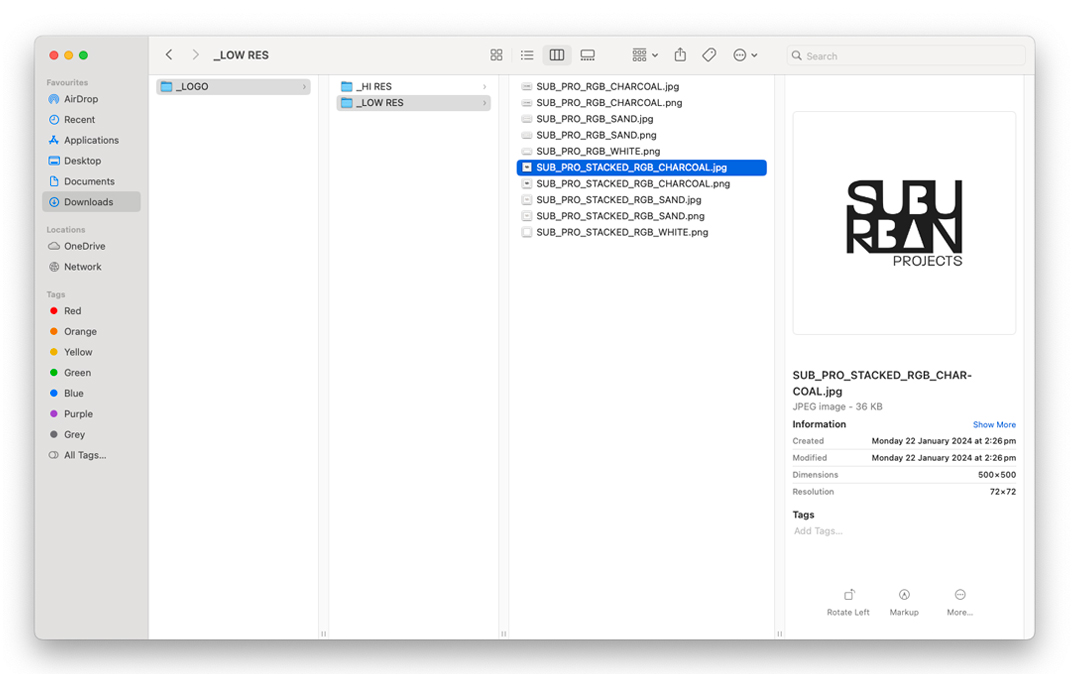Click Show More in Information section

[x=994, y=425]
